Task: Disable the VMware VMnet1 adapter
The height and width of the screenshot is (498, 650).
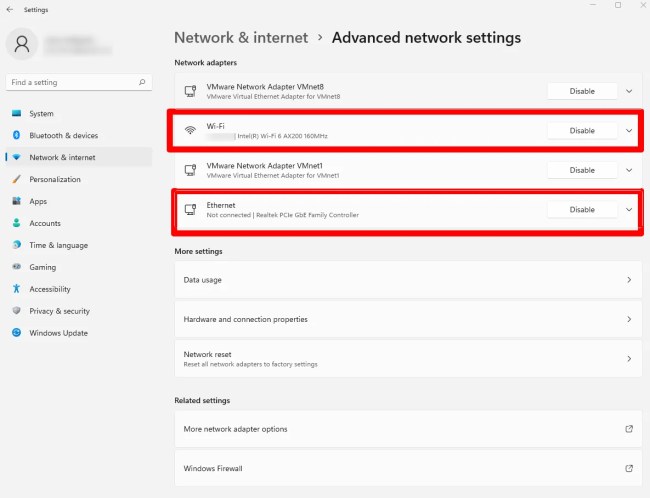Action: (582, 170)
